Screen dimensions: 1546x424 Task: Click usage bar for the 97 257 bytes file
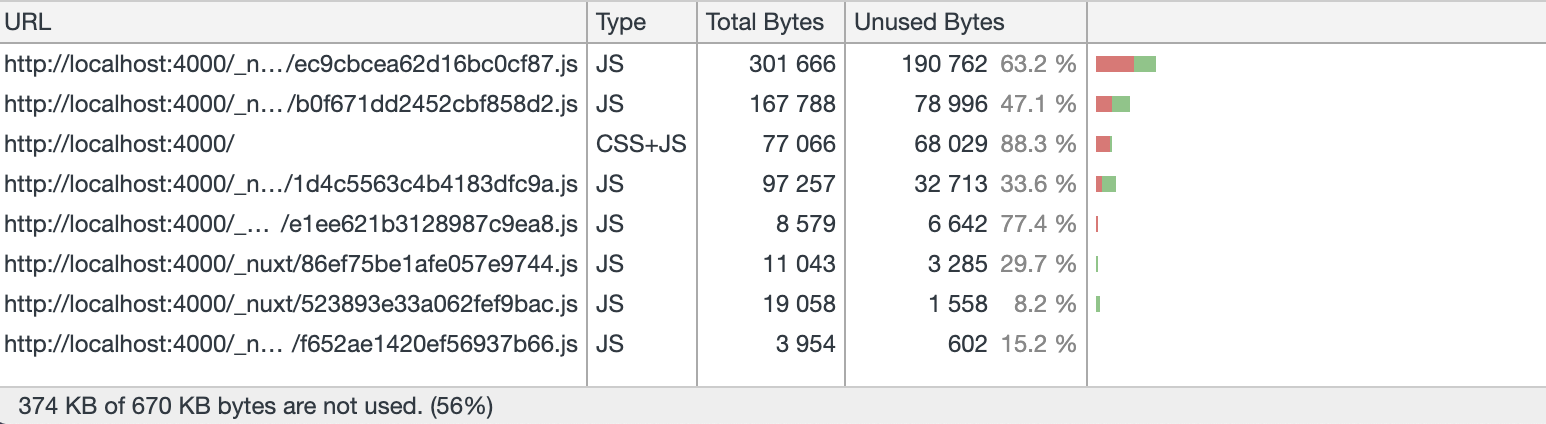click(1106, 184)
